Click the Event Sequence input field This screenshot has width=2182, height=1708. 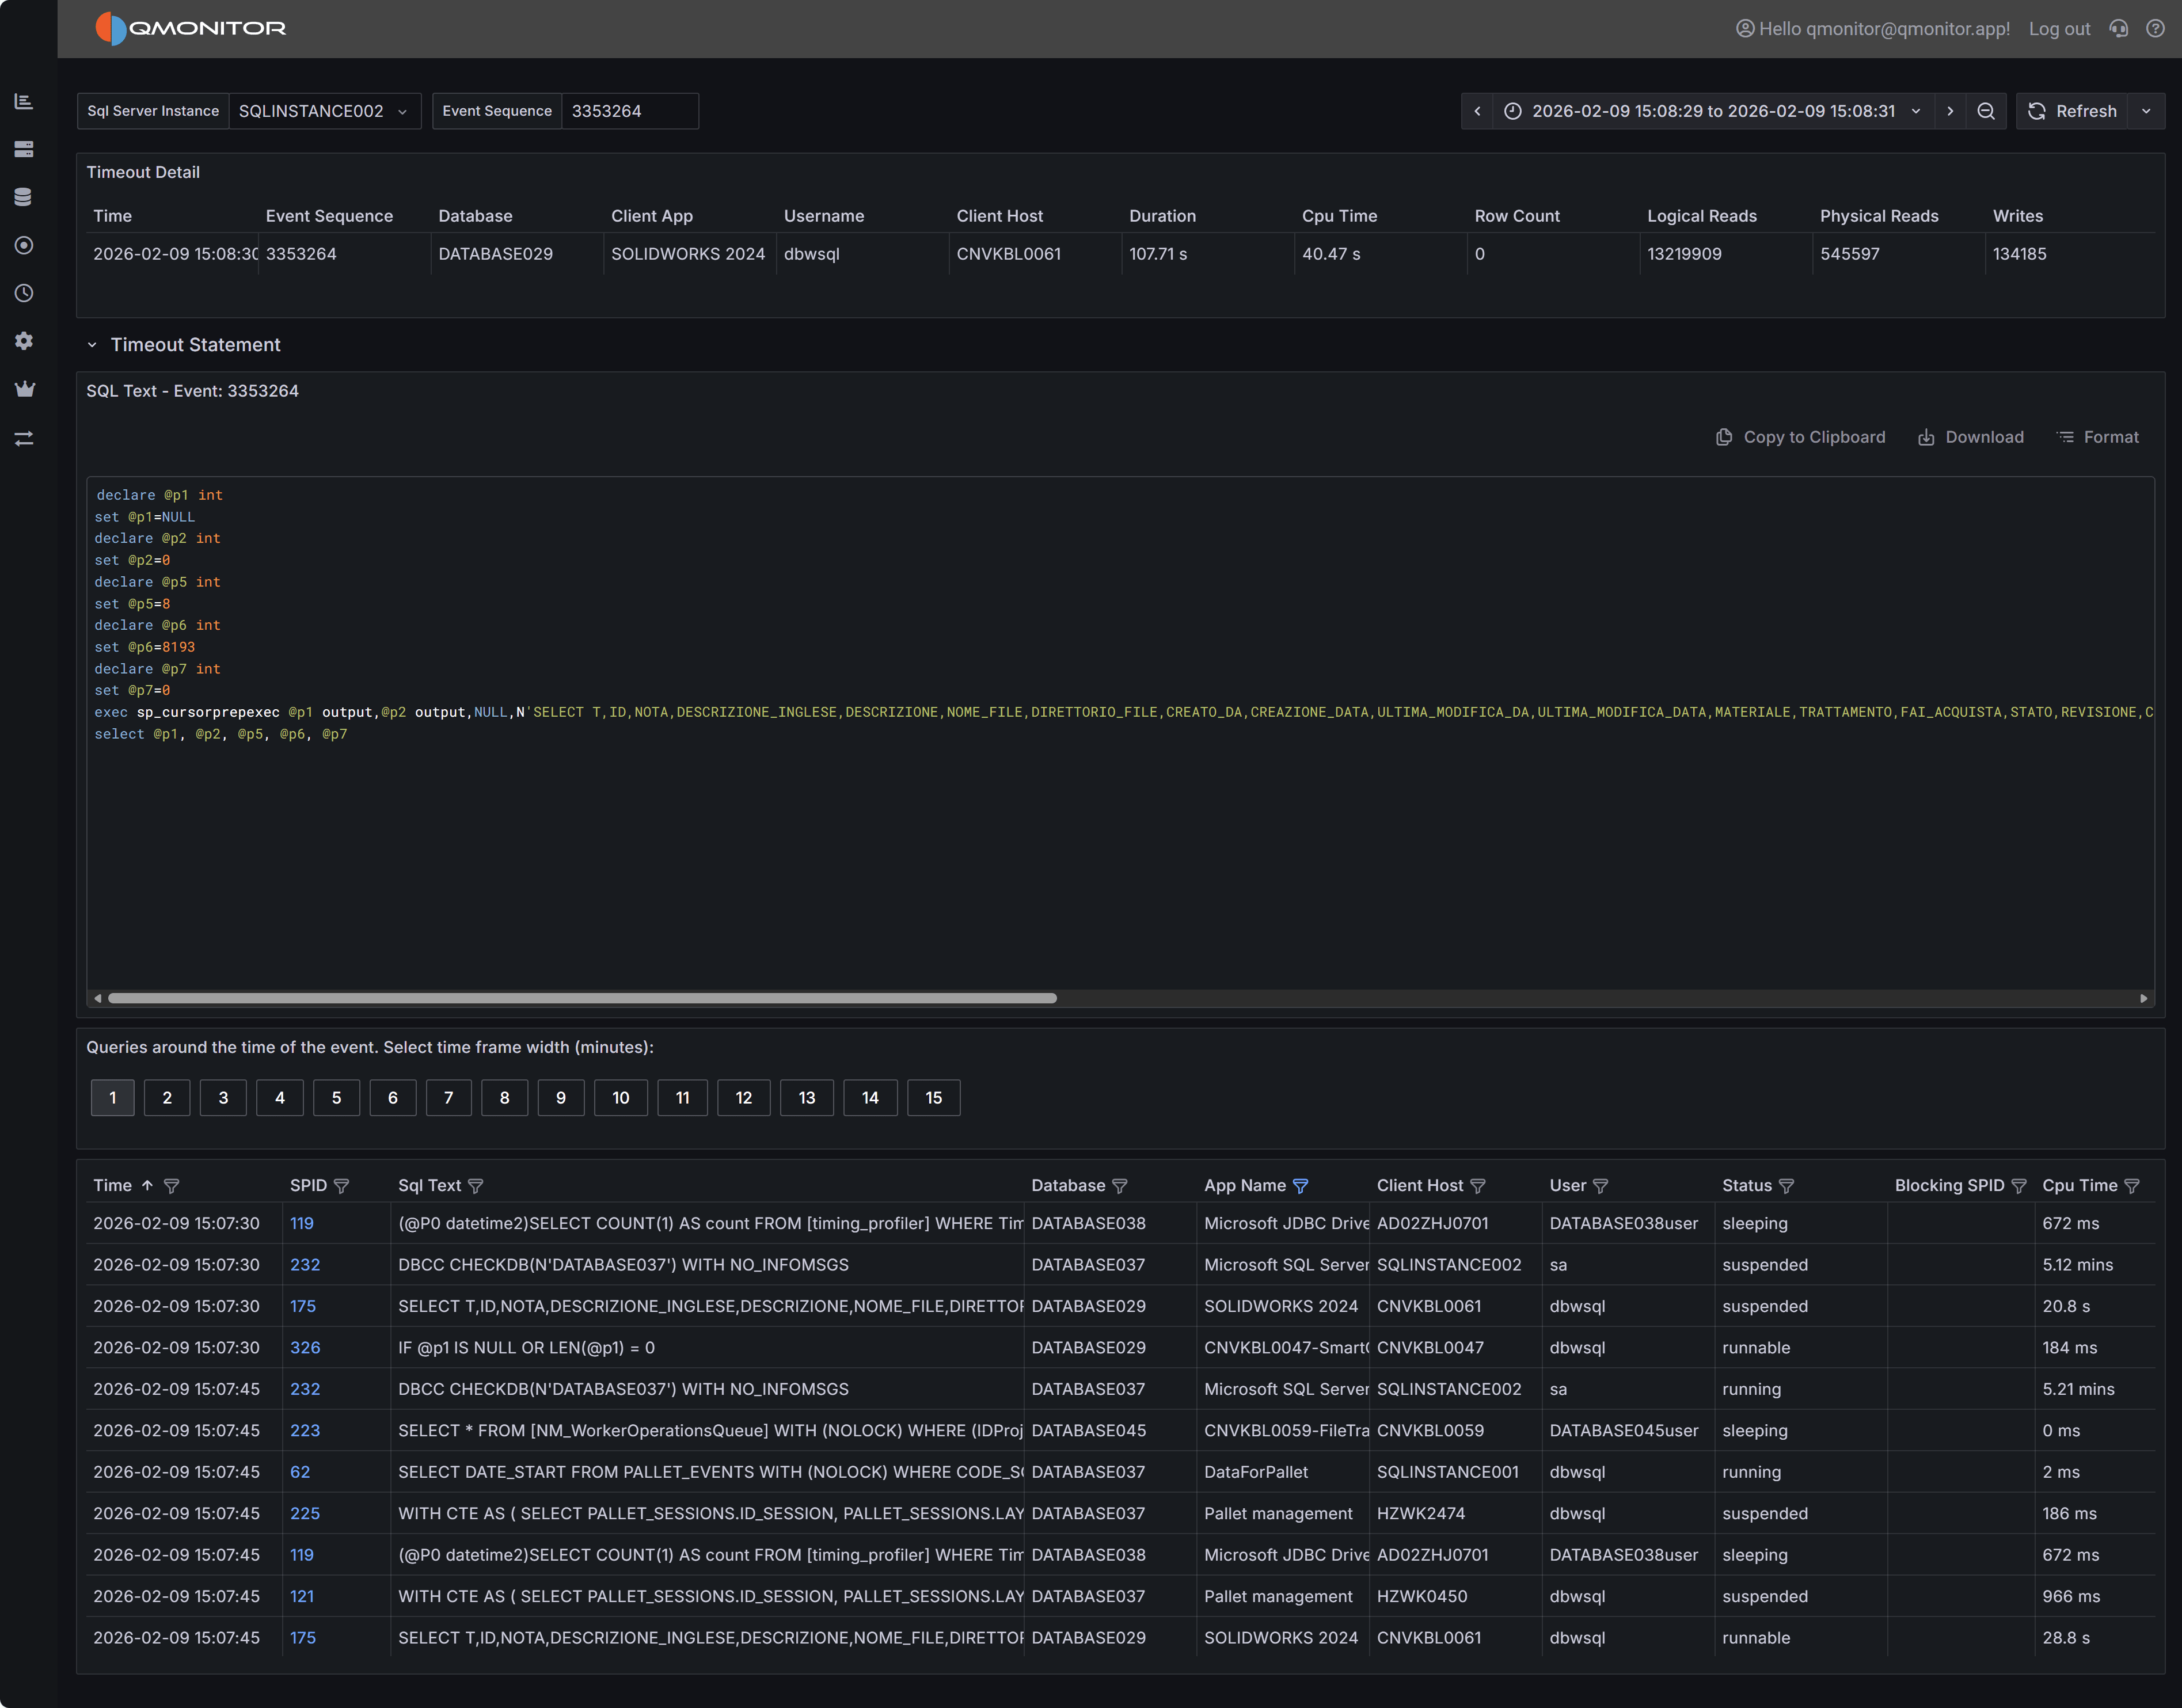click(x=628, y=111)
